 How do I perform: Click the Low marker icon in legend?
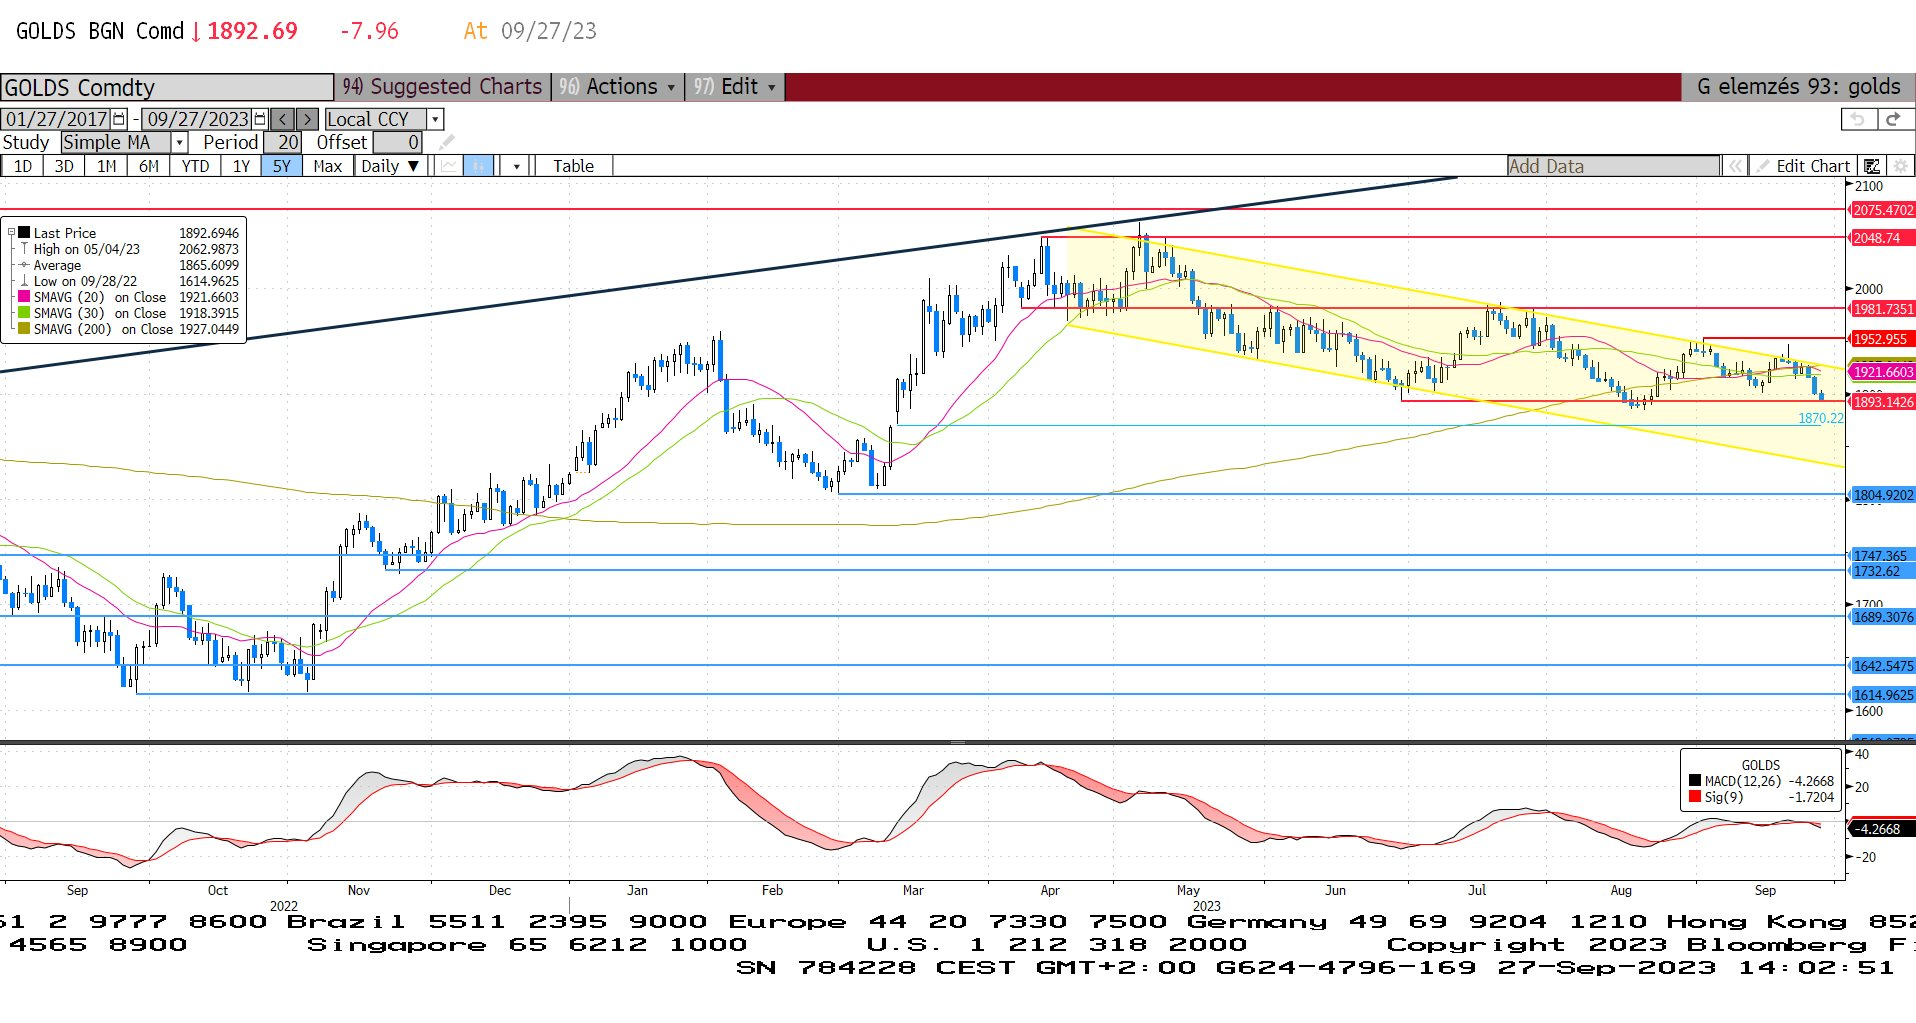pyautogui.click(x=24, y=281)
